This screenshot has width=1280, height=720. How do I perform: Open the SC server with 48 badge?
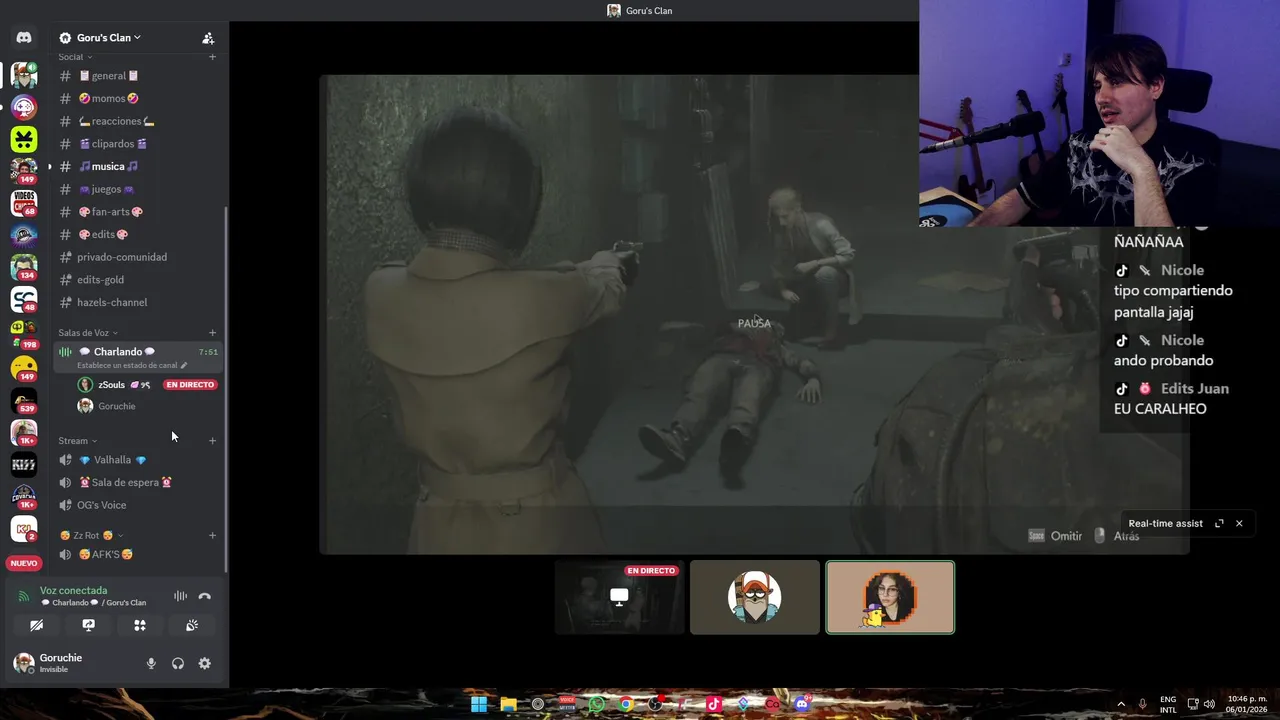click(24, 299)
